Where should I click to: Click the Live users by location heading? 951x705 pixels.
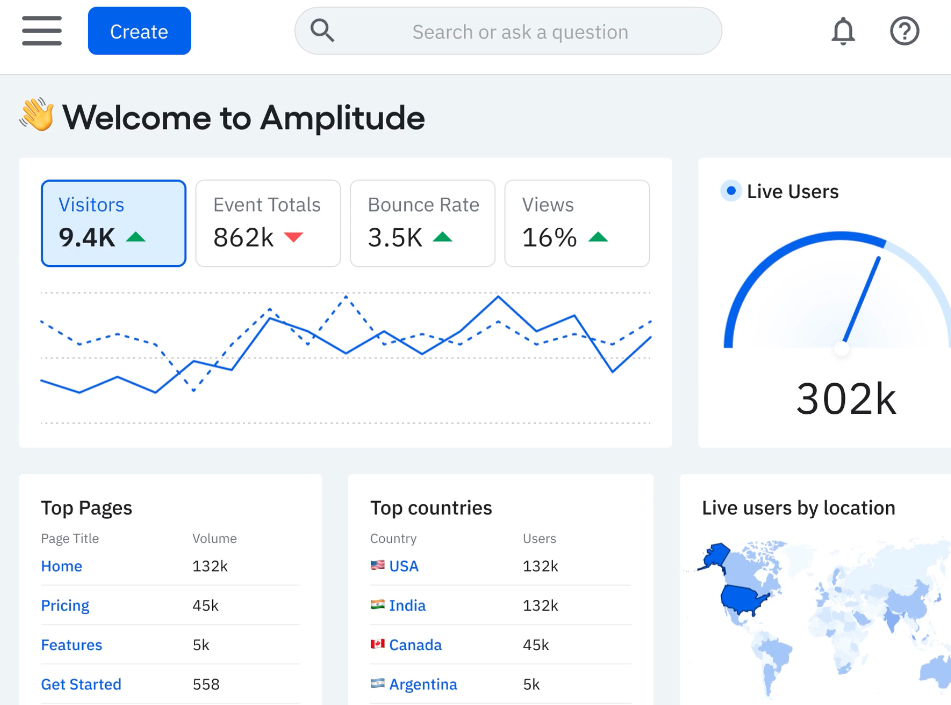pos(799,508)
